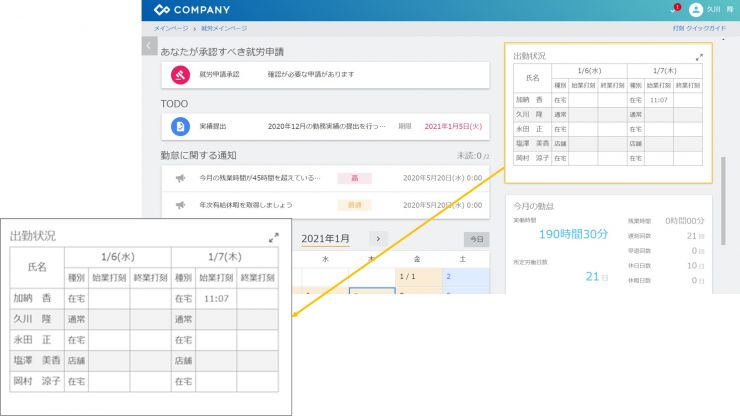Viewport: 740px width, 416px height.
Task: Open 今月の残業時間が45時間を超えている notice
Action: 260,178
